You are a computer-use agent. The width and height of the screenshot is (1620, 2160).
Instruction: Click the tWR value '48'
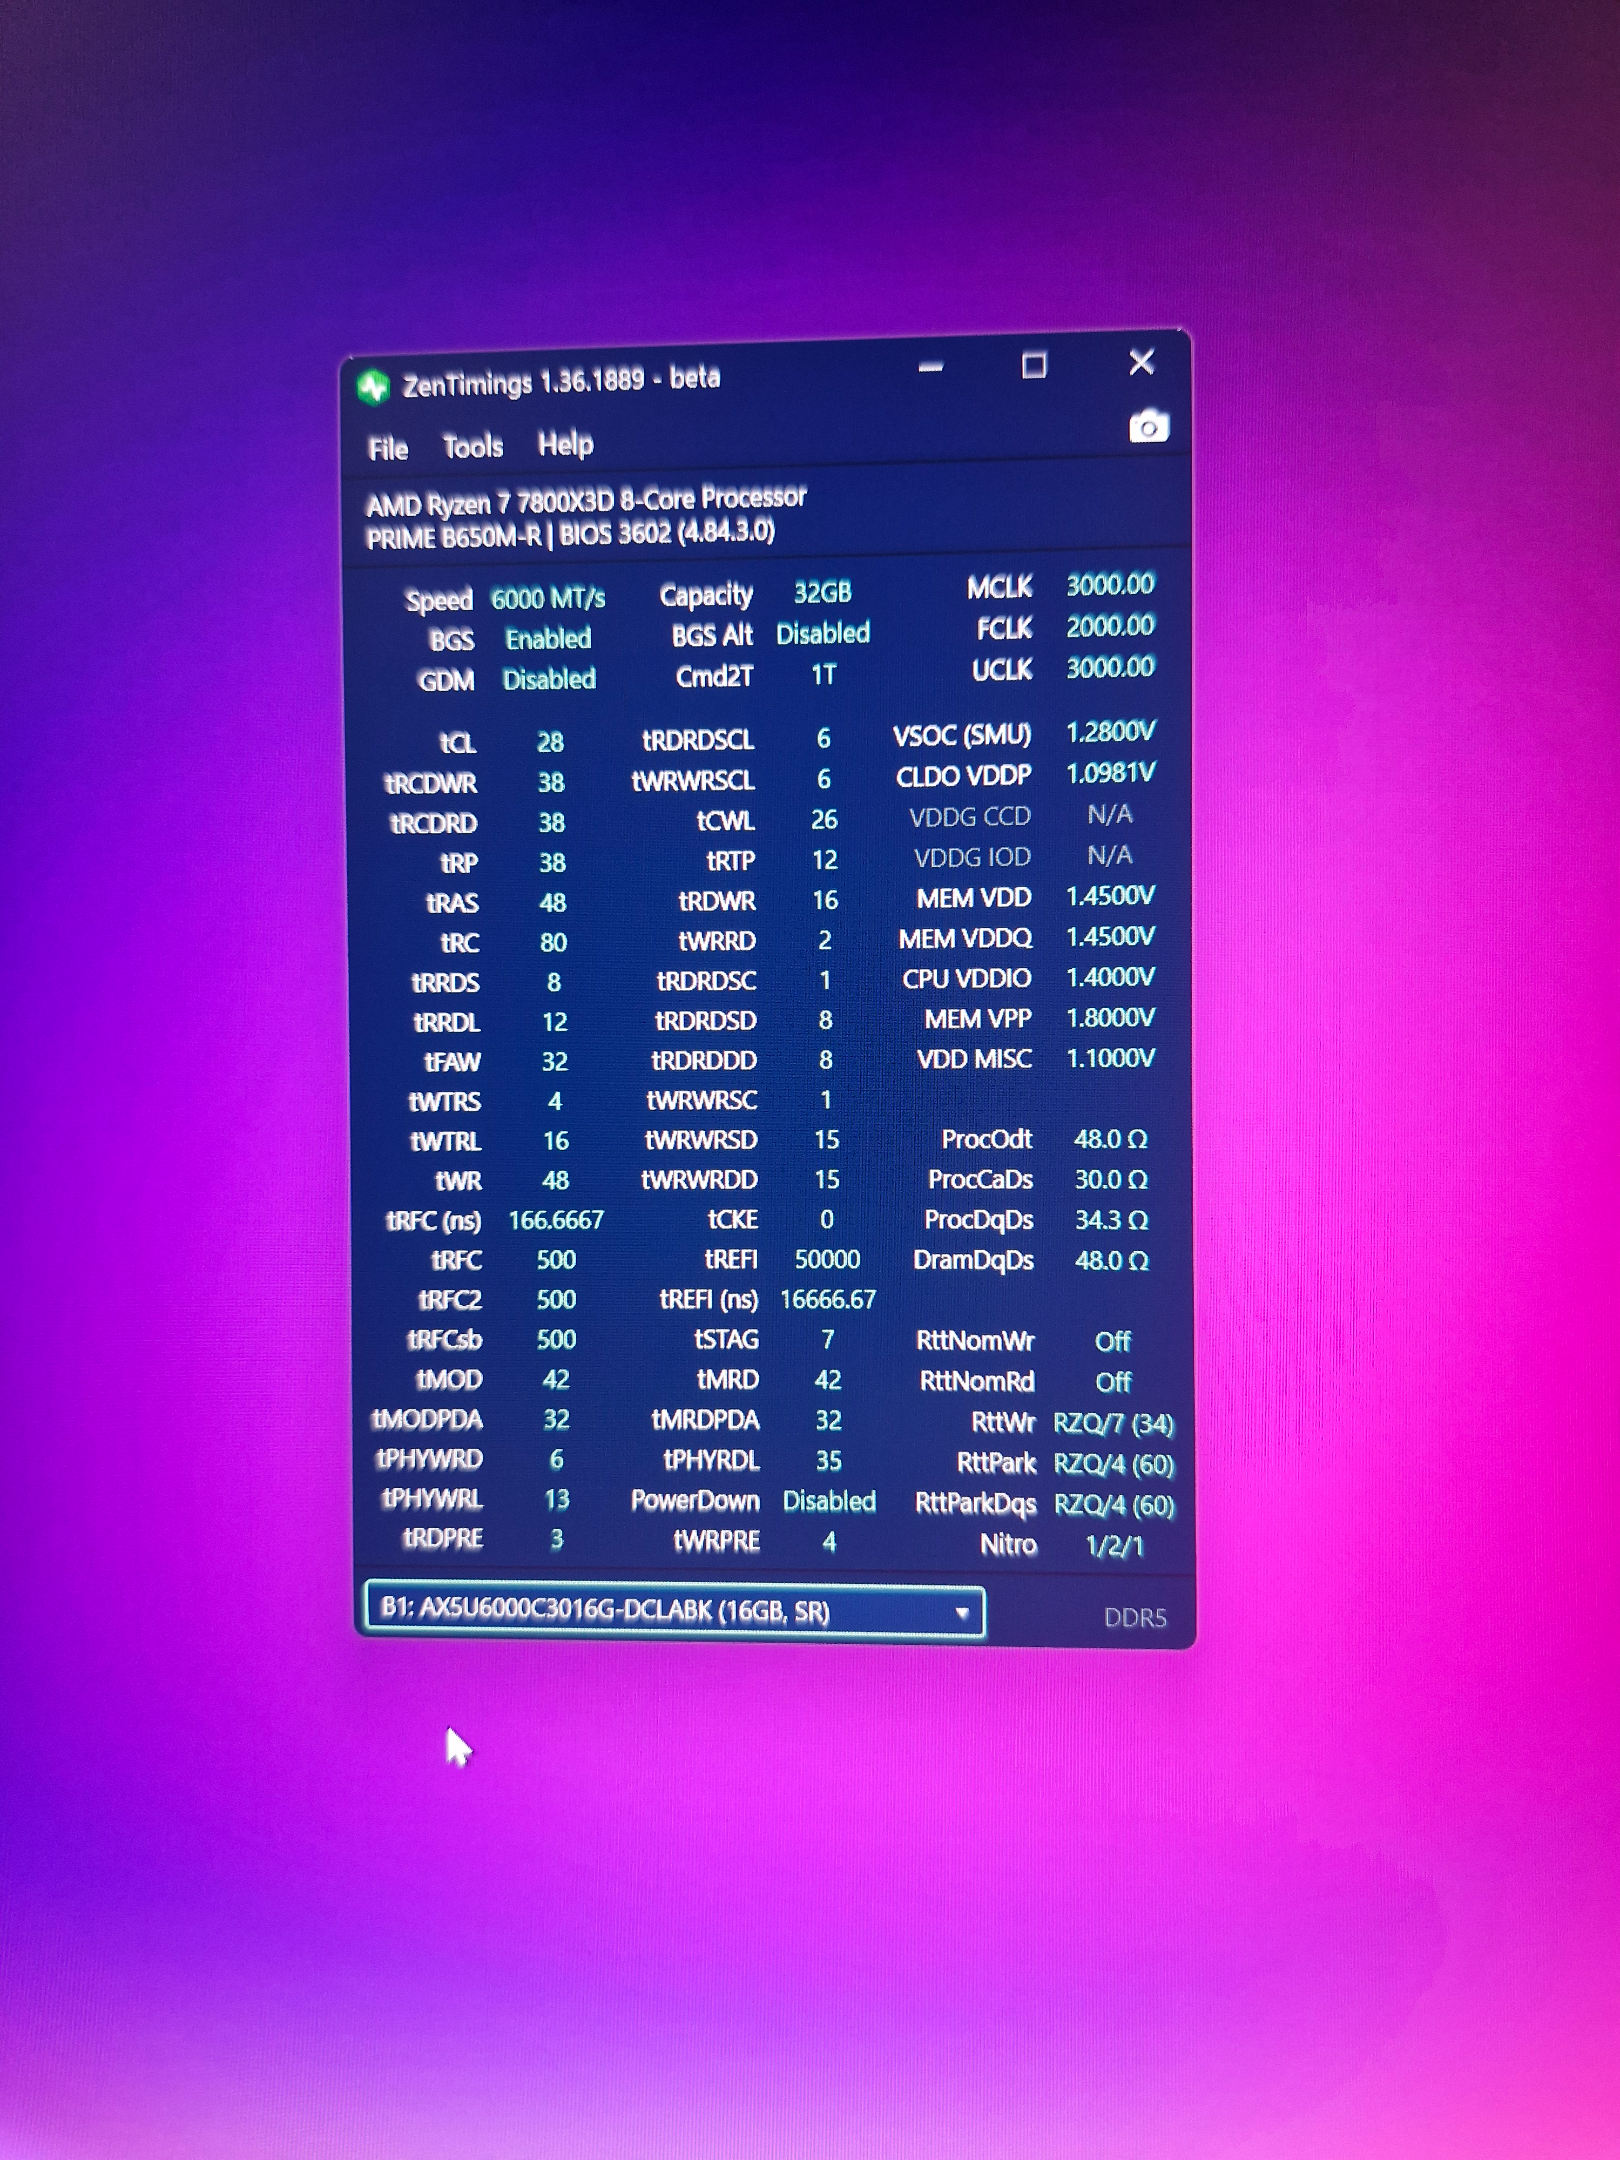[x=555, y=1181]
